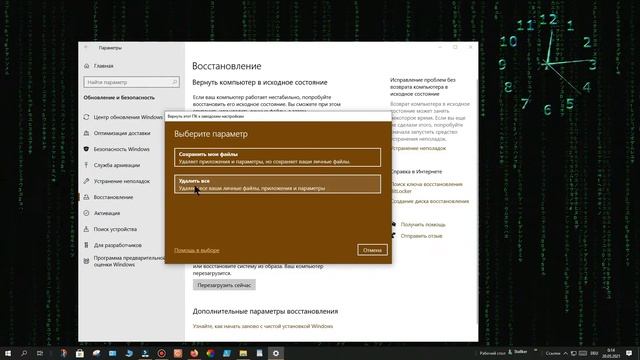This screenshot has width=640, height=360.
Task: Click the 'Stalker' item on the taskbar
Action: pos(518,352)
